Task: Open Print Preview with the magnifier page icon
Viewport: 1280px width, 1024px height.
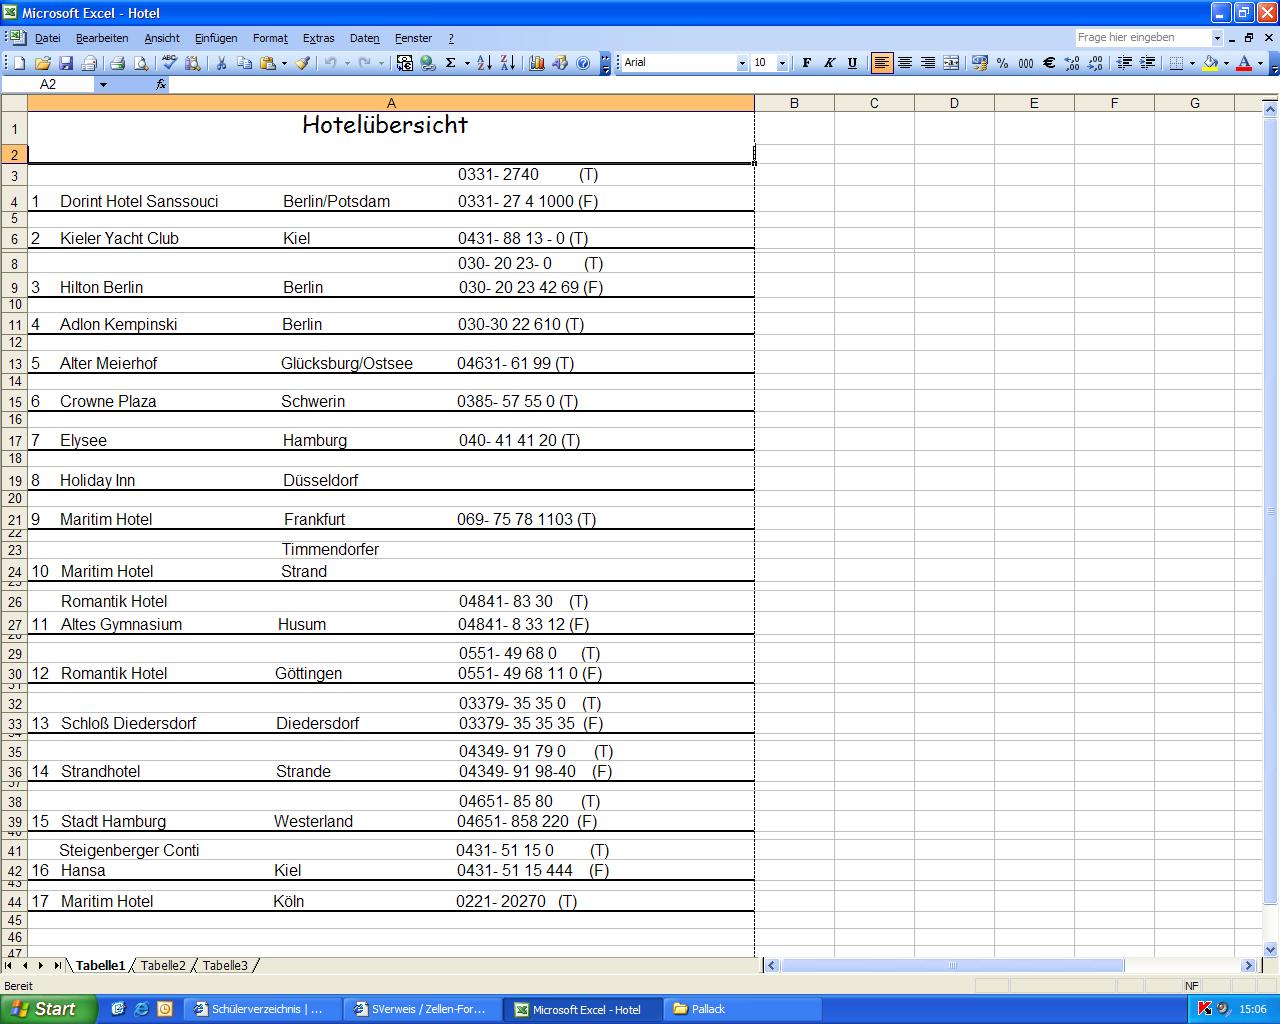Action: coord(141,63)
